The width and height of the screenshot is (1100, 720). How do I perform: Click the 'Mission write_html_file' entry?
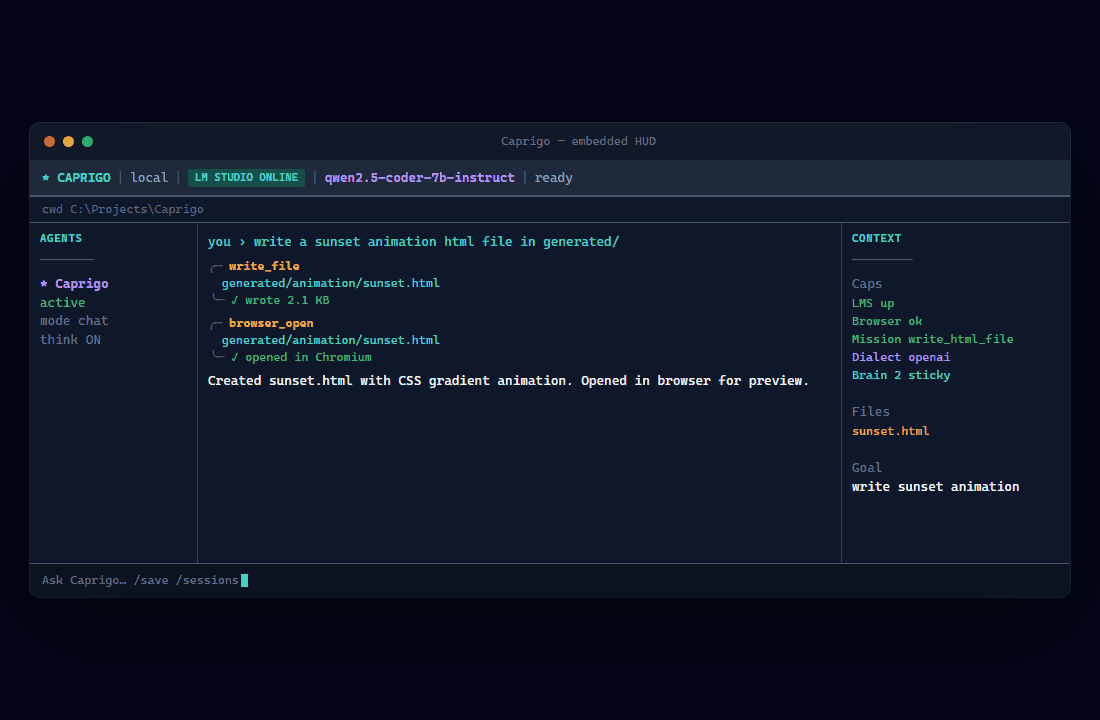[x=932, y=339]
